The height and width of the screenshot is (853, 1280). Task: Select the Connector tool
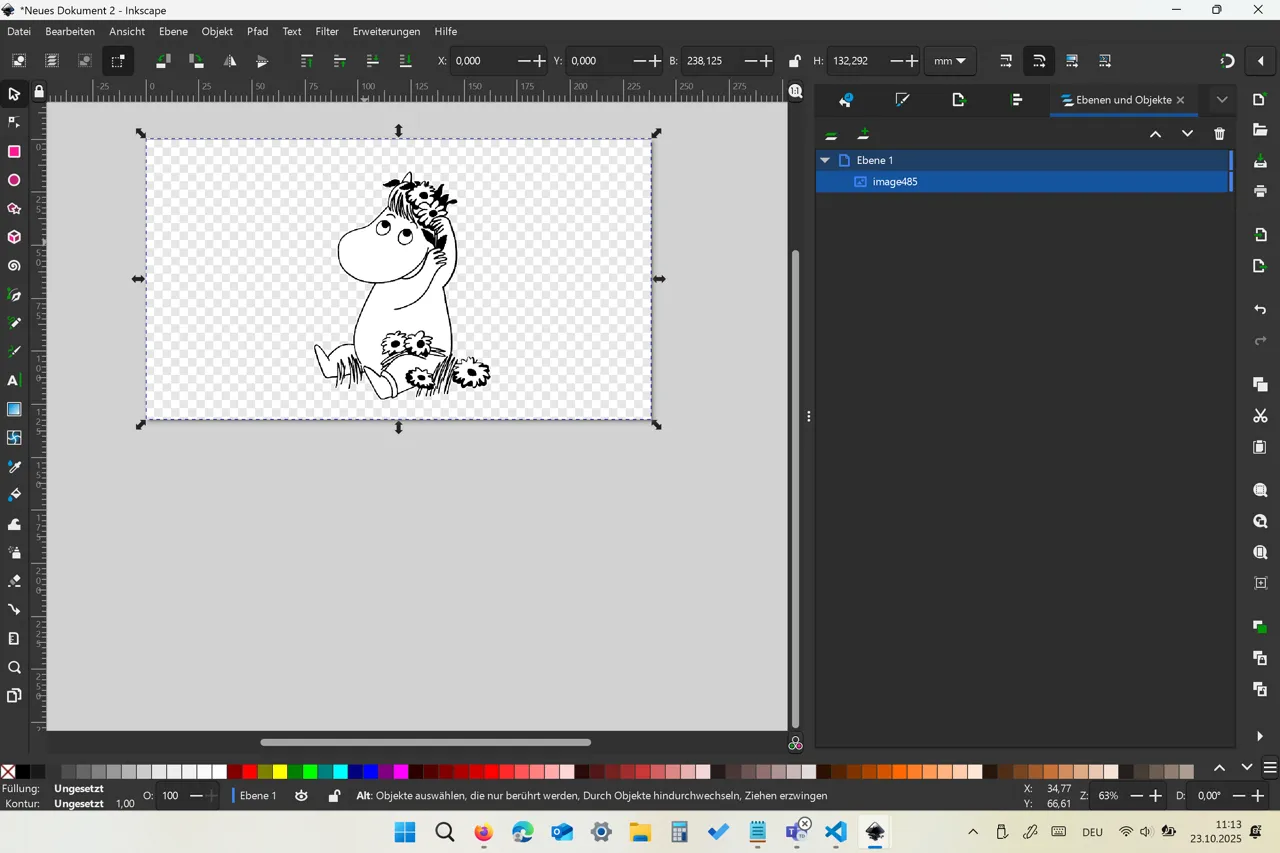click(x=14, y=609)
